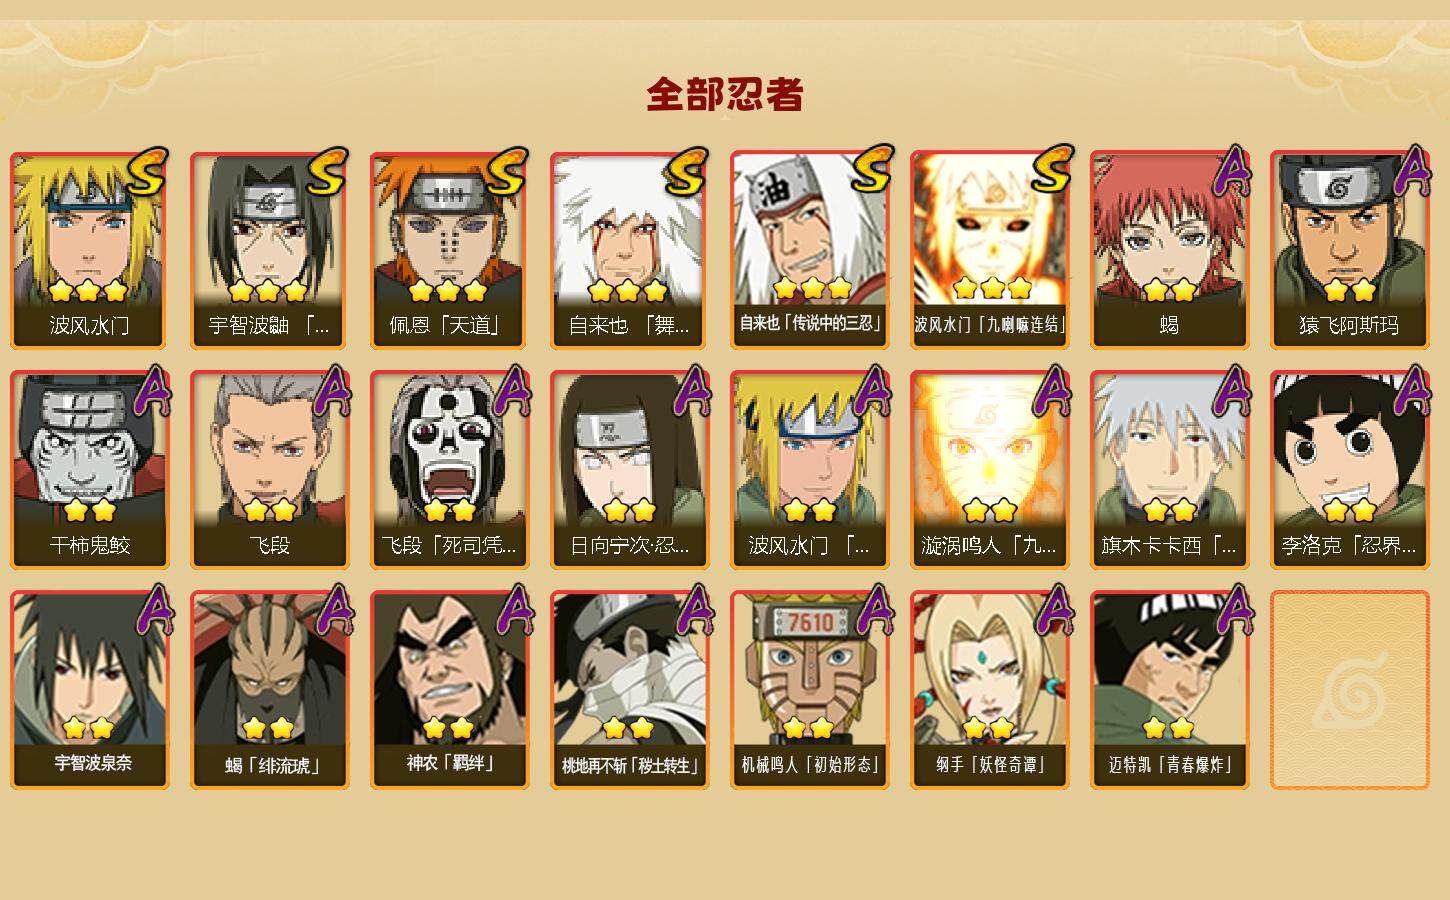Open the 蝎 A-rank ninja card
The height and width of the screenshot is (900, 1450).
click(x=1170, y=250)
